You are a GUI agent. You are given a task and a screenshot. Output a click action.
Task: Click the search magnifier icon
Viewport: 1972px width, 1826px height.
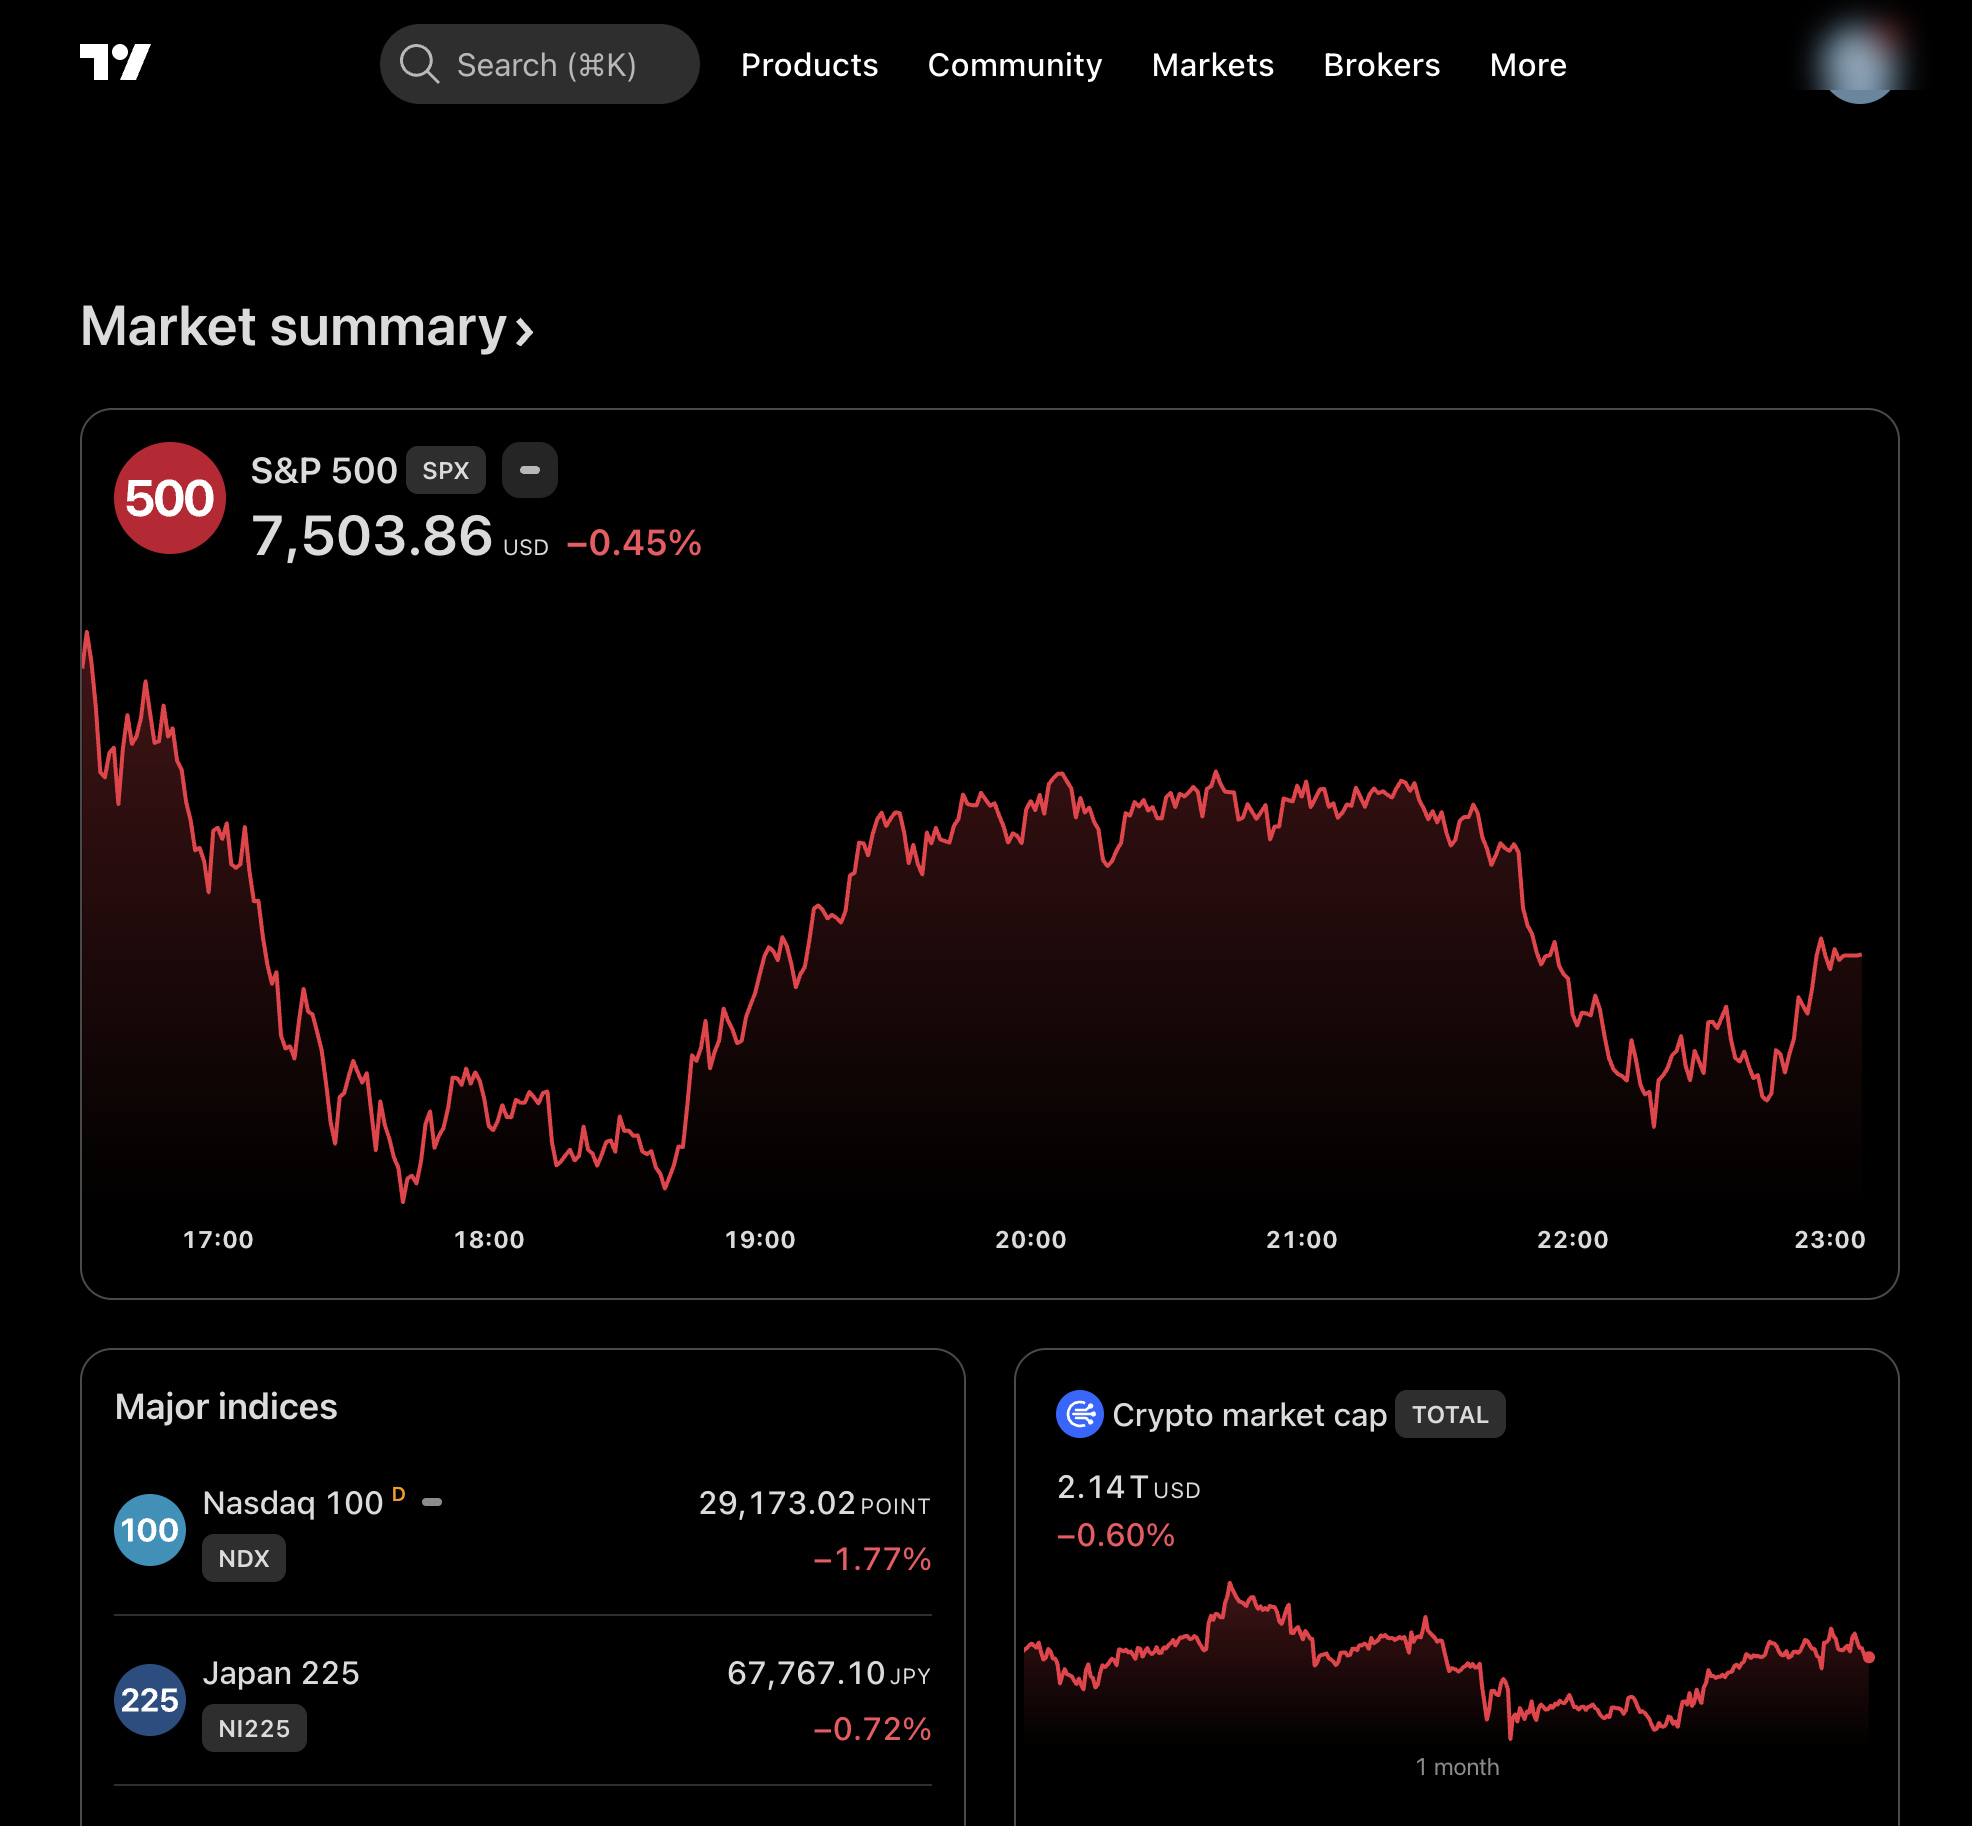click(x=419, y=64)
